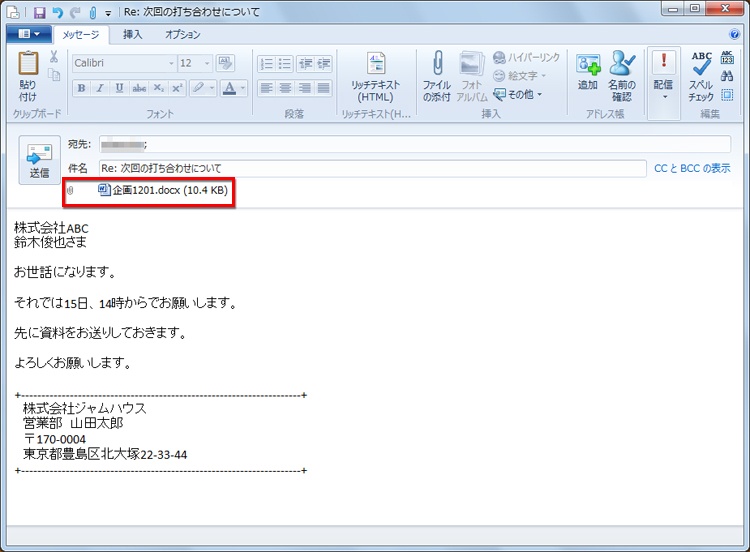The width and height of the screenshot is (750, 552).
Task: Align paragraph text left
Action: 266,88
